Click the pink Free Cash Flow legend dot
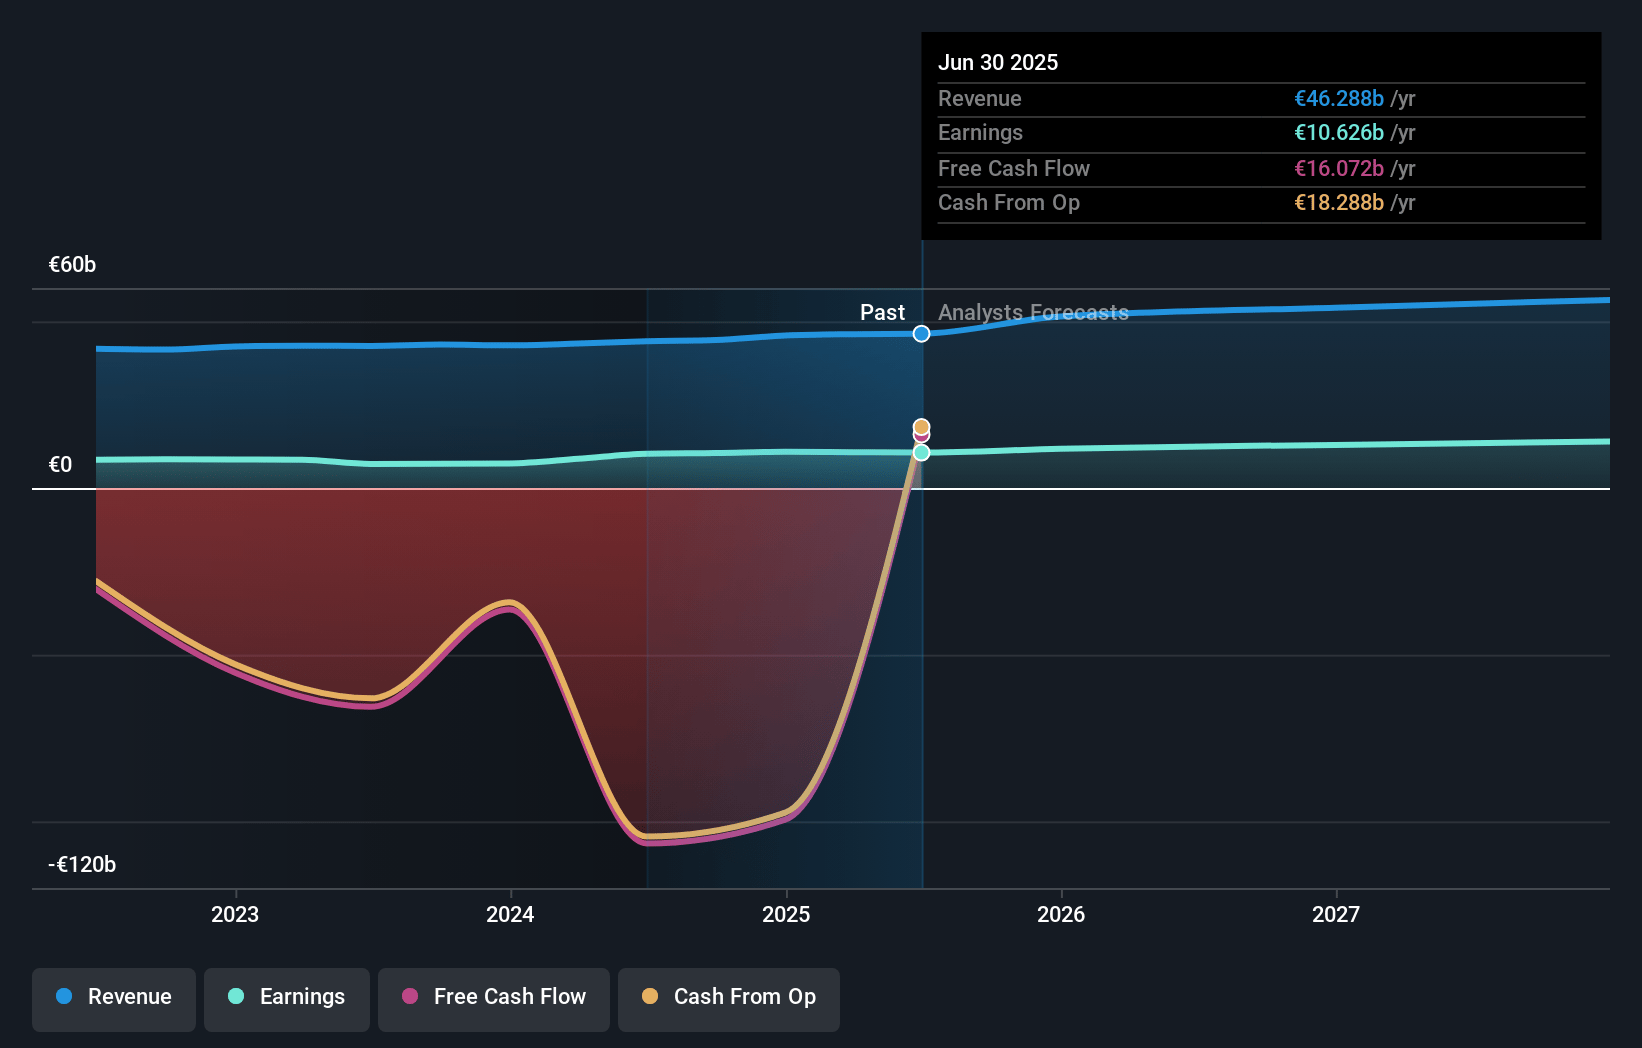1642x1048 pixels. pyautogui.click(x=410, y=996)
